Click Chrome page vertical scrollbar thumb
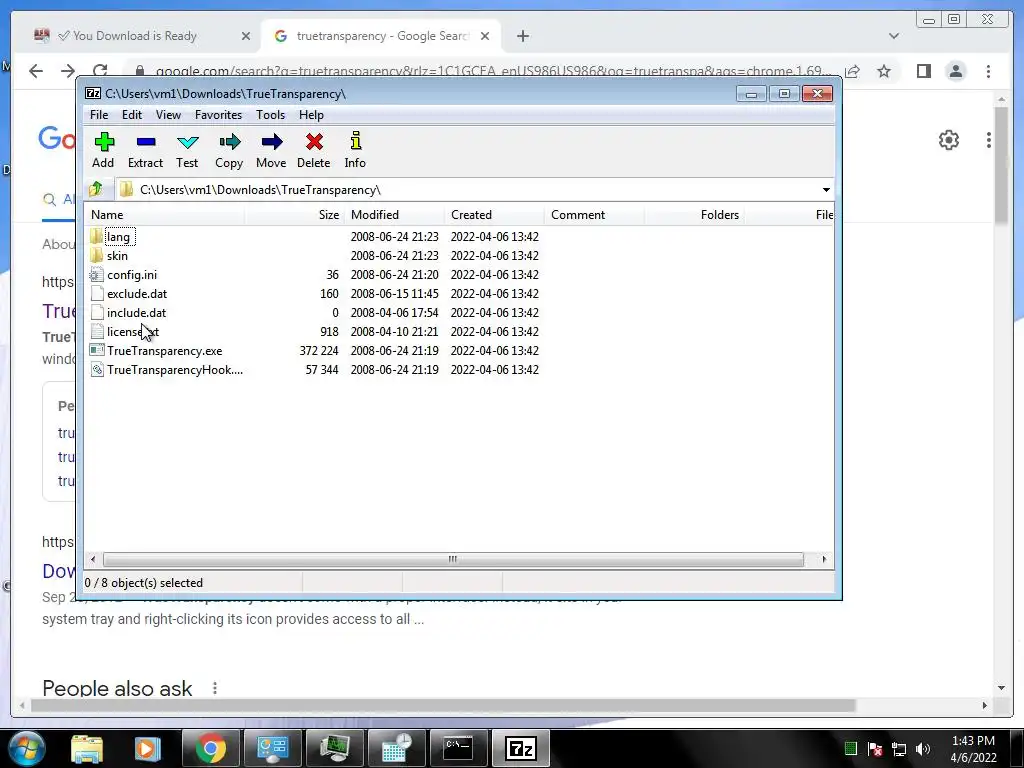Viewport: 1024px width, 768px height. coord(1002,166)
